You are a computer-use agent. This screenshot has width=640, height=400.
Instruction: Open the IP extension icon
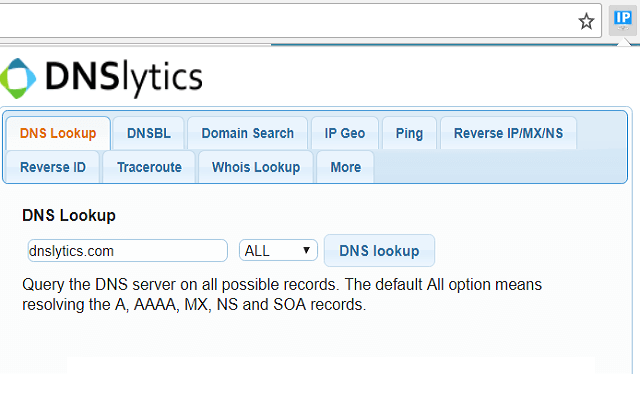click(622, 20)
